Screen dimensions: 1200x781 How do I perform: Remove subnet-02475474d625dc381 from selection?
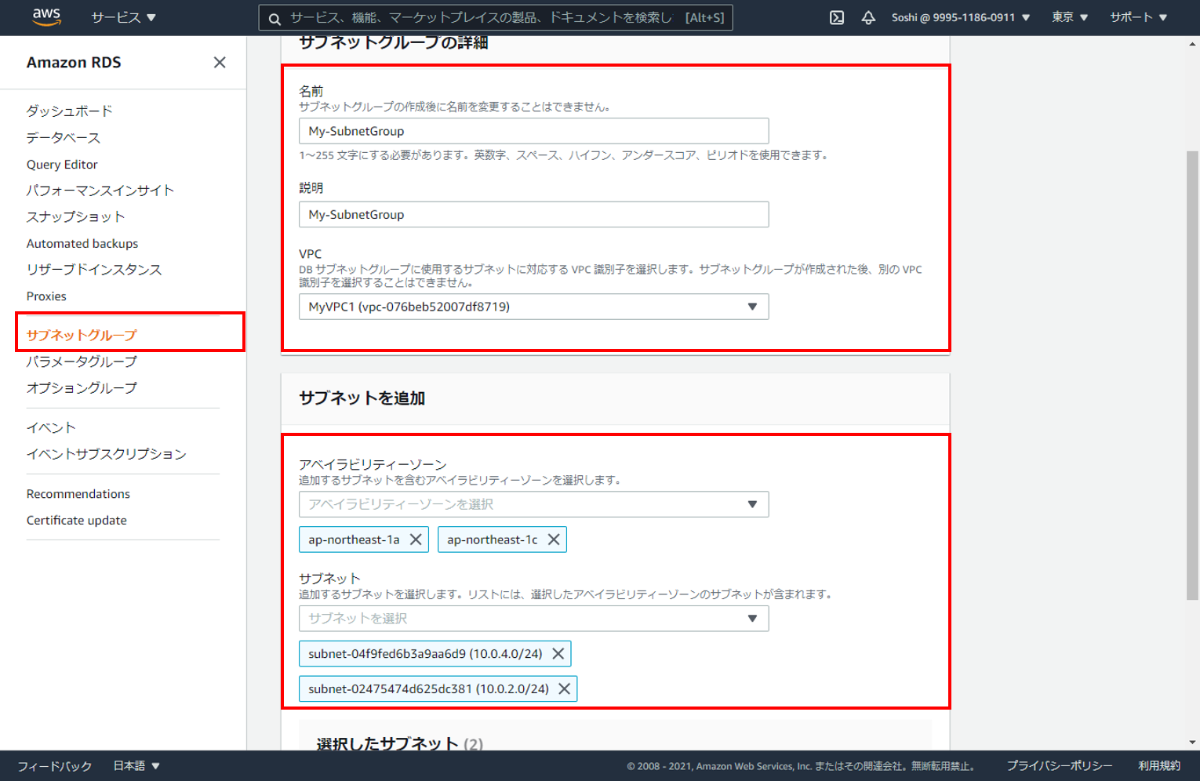[564, 689]
